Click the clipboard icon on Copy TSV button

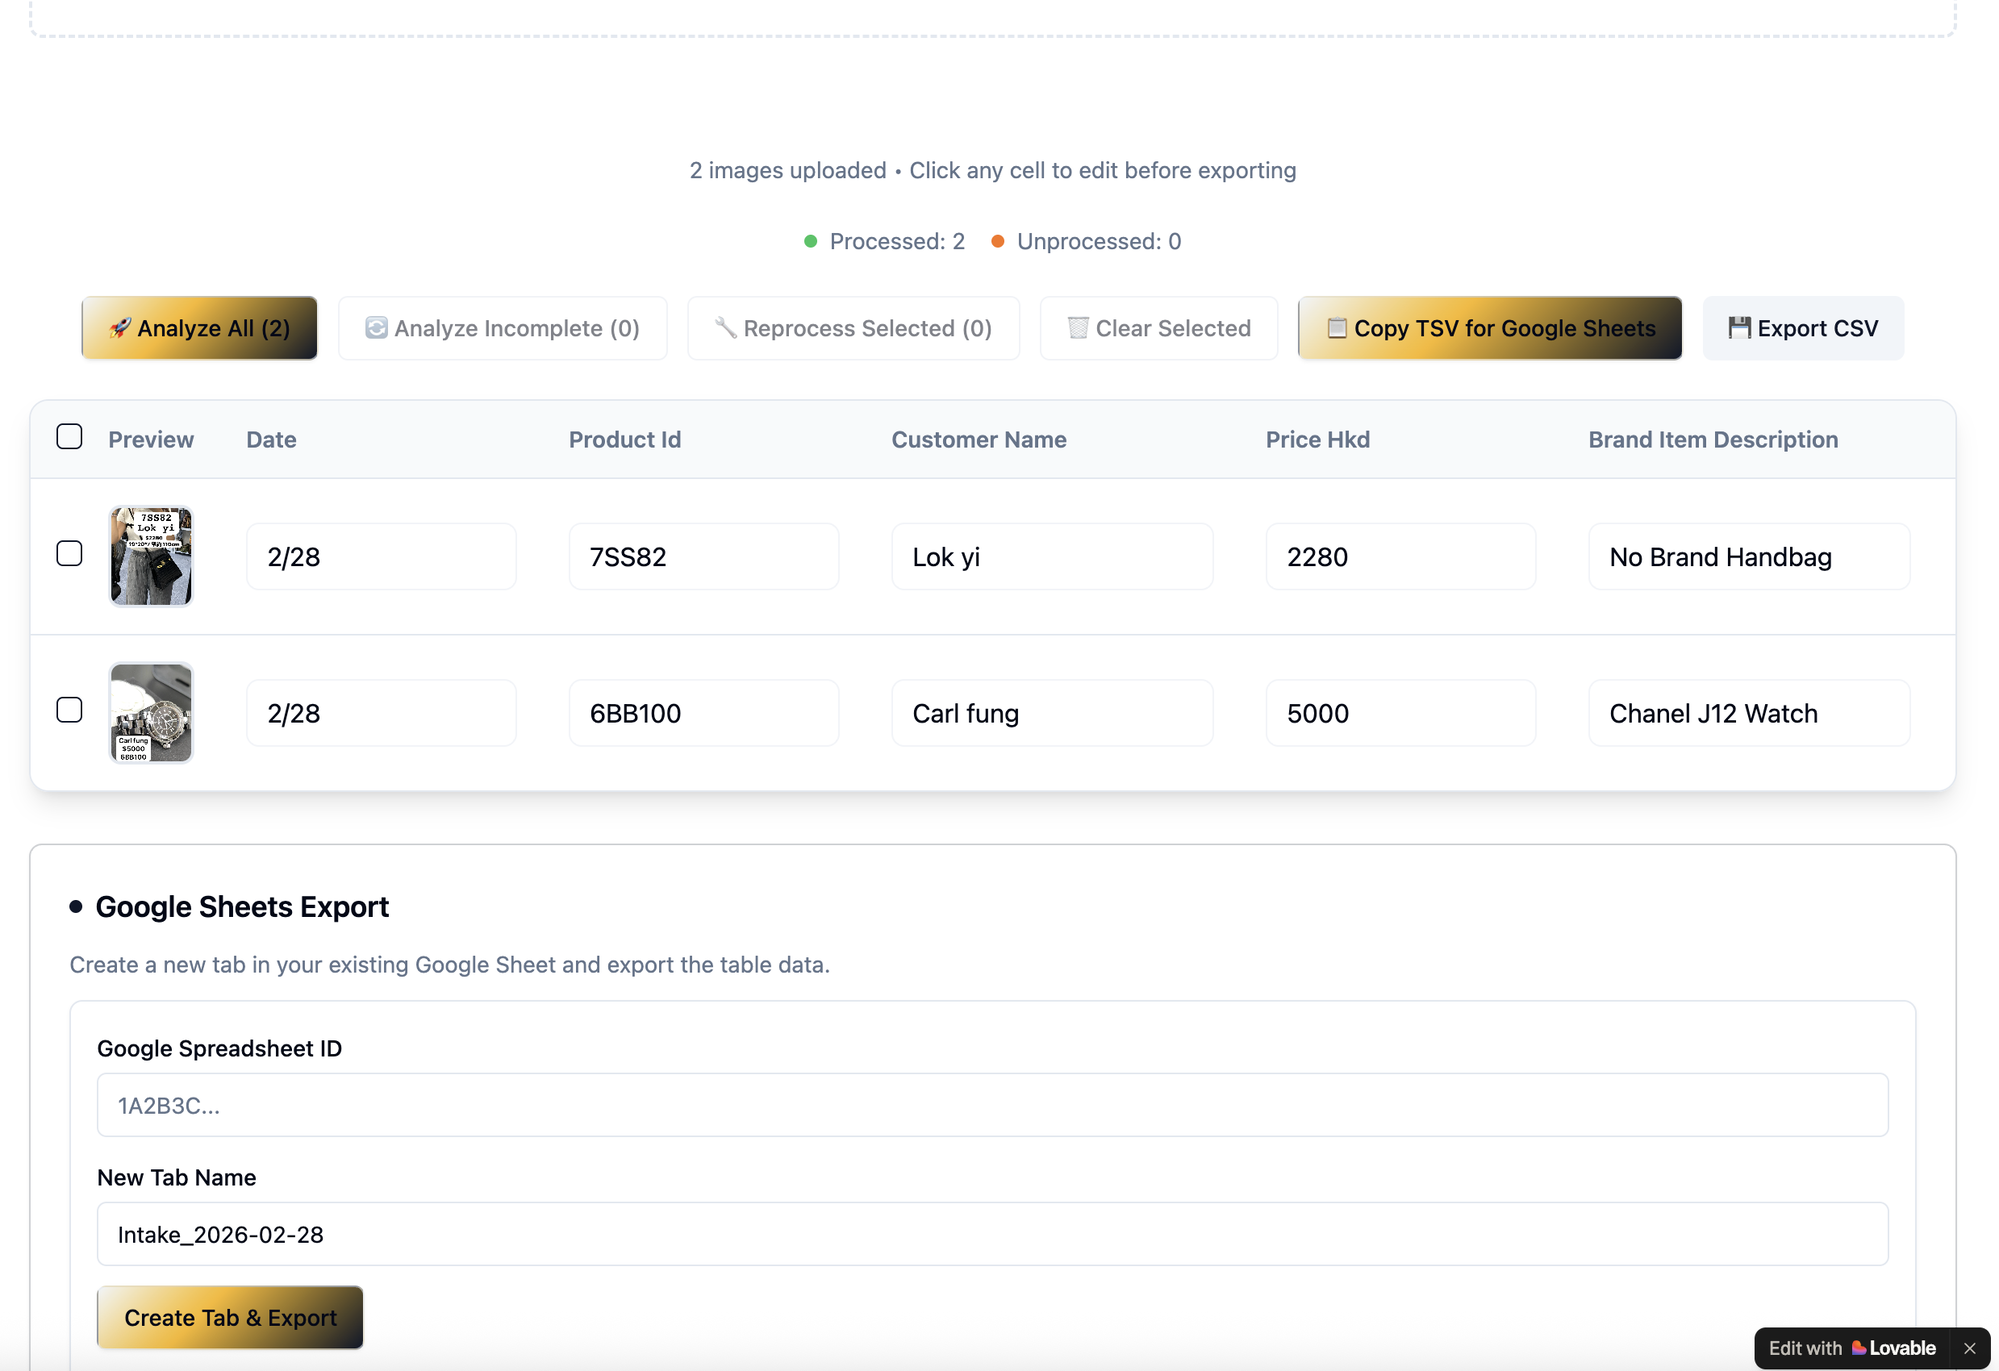[x=1336, y=328]
